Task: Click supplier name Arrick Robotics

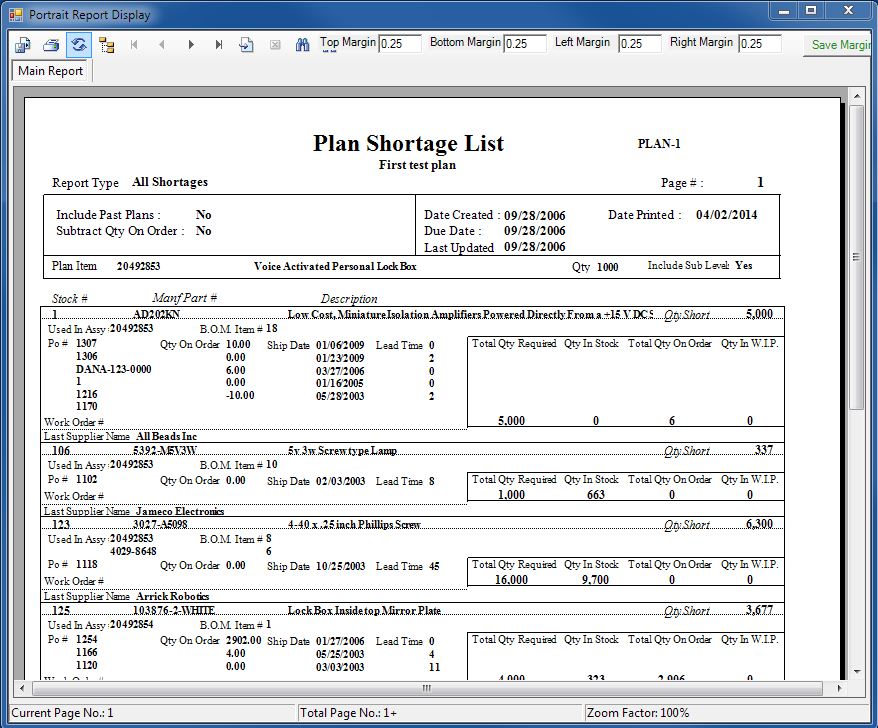Action: (x=172, y=596)
